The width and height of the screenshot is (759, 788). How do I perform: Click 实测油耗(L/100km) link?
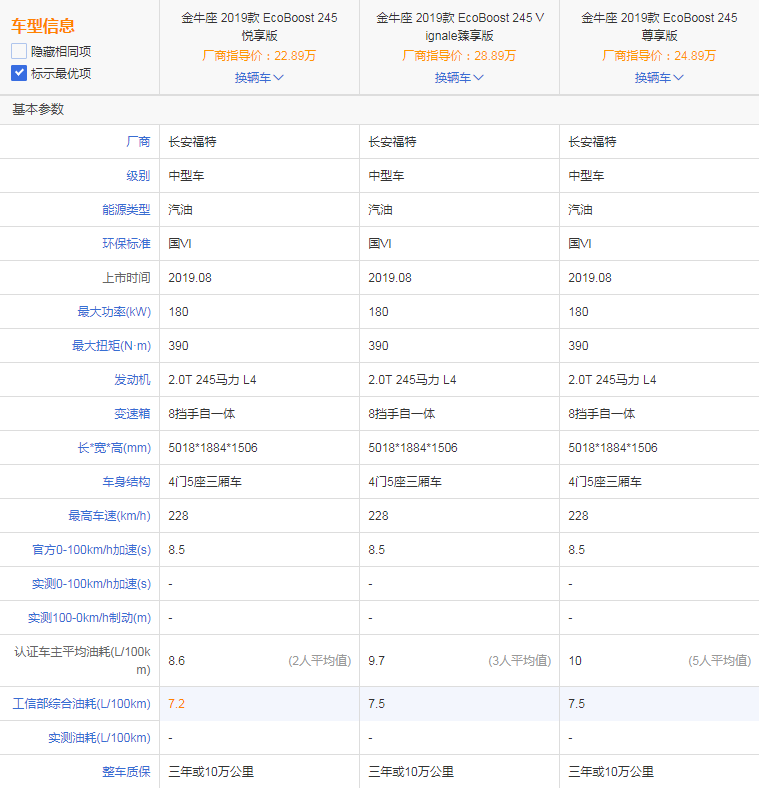pyautogui.click(x=100, y=738)
